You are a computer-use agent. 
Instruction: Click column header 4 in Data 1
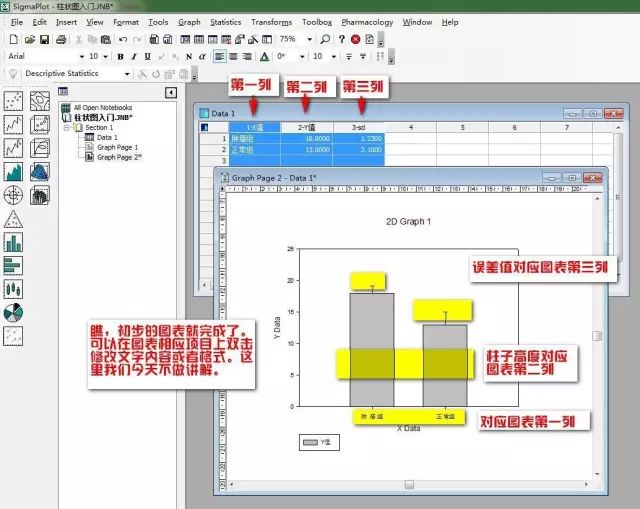(411, 127)
